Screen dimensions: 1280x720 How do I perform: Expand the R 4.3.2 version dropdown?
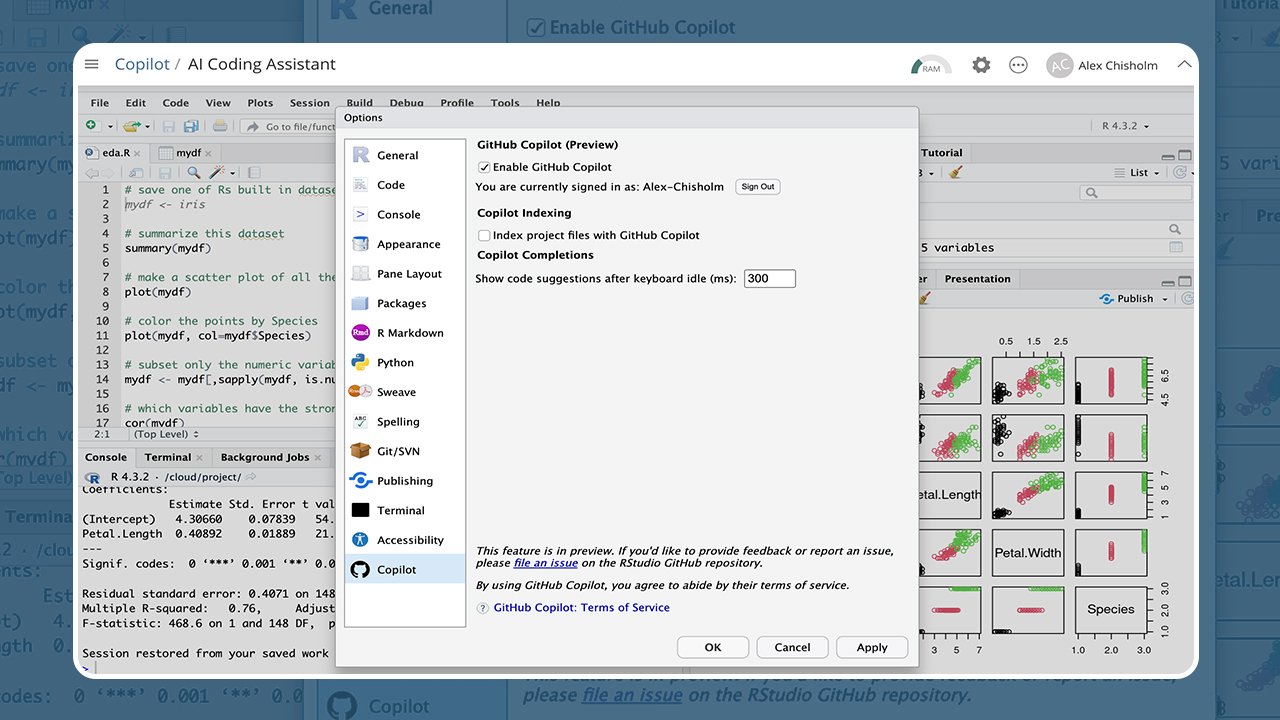pyautogui.click(x=1125, y=126)
